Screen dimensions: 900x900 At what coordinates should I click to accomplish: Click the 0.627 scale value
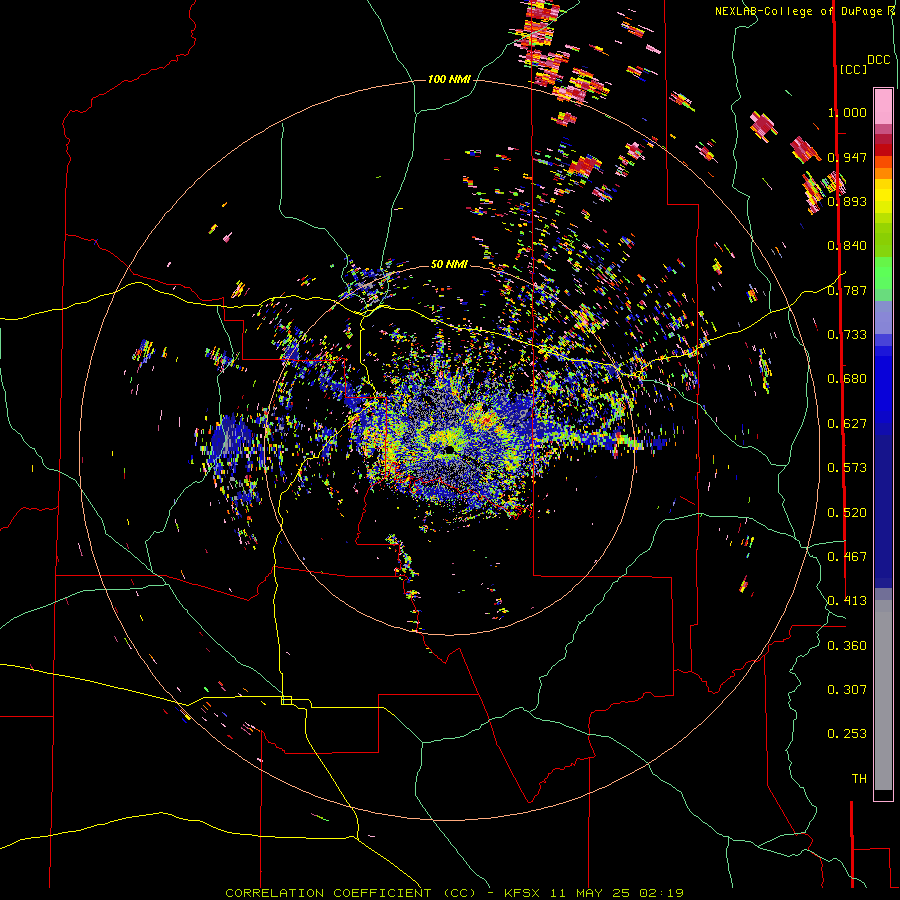tap(847, 424)
